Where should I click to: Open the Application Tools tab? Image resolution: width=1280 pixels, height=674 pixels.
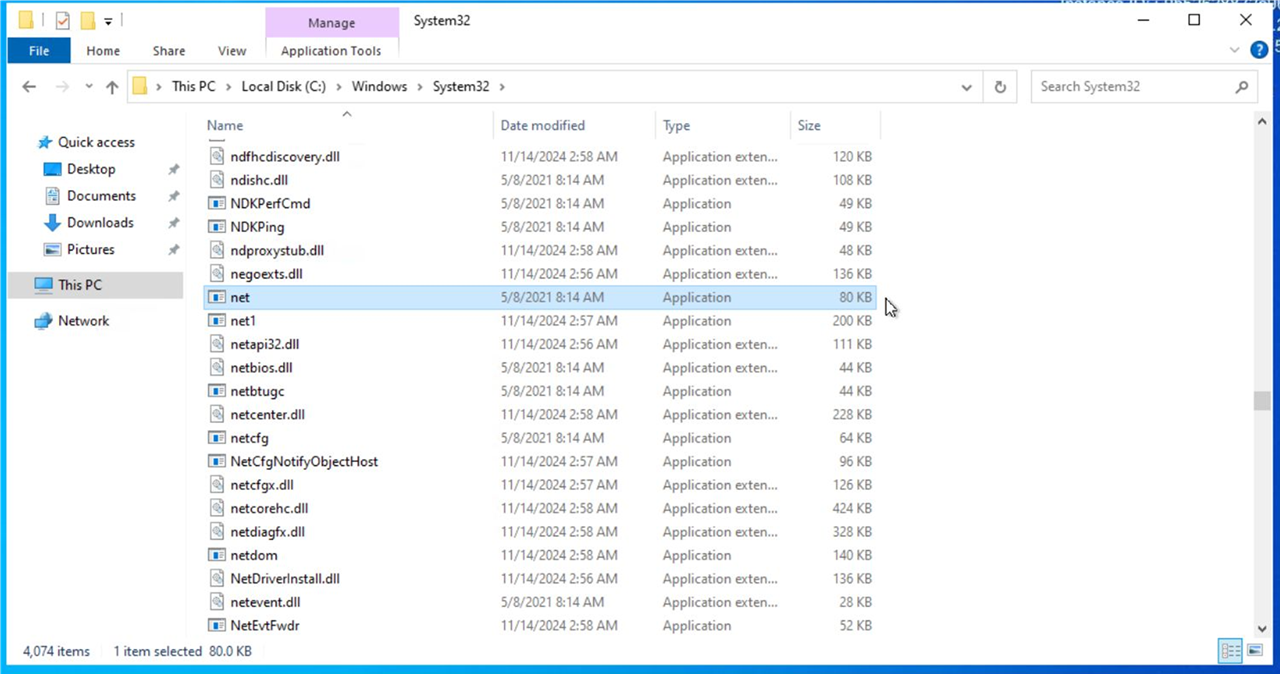(x=331, y=51)
